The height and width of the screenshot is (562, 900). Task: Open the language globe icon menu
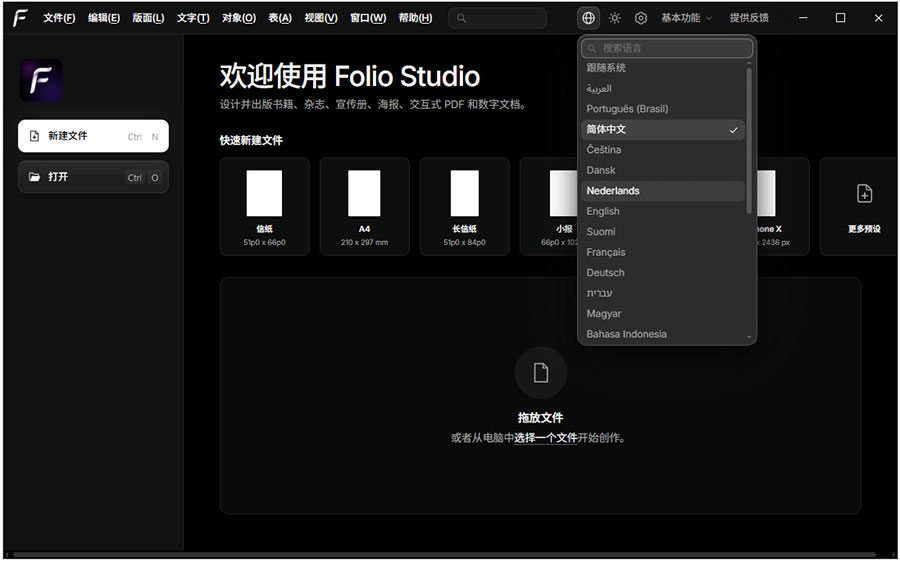tap(588, 18)
